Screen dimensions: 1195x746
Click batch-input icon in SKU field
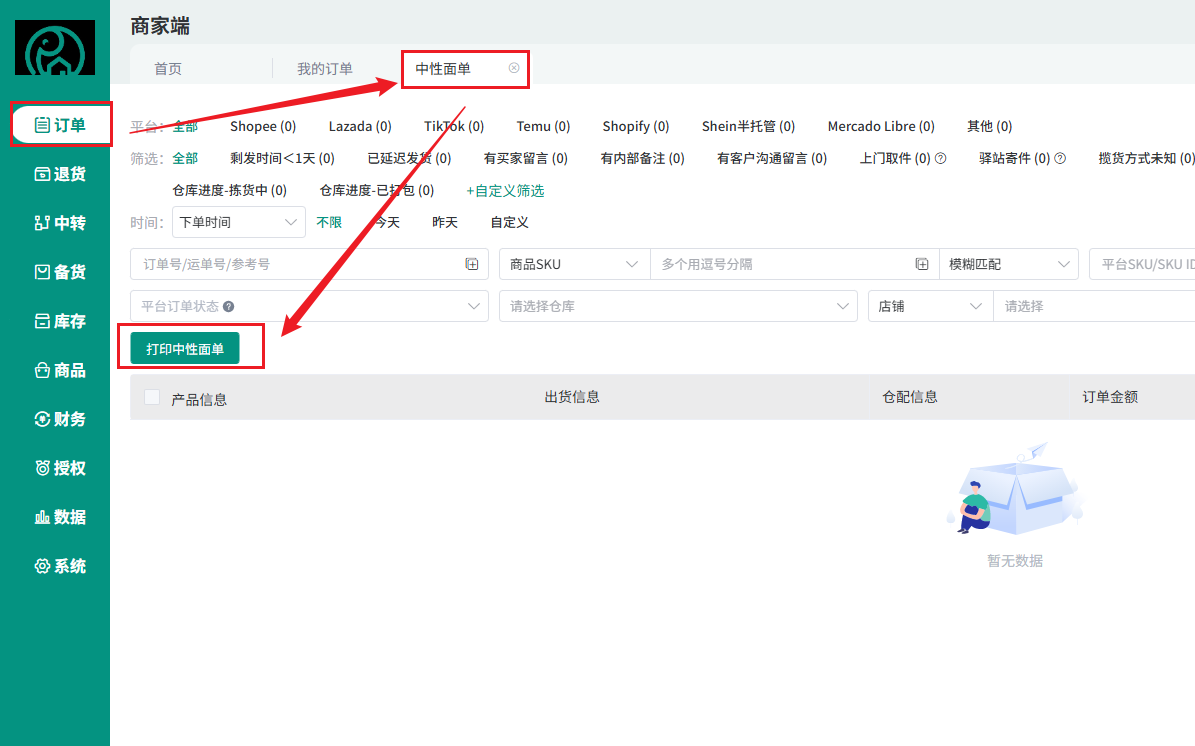click(x=921, y=264)
